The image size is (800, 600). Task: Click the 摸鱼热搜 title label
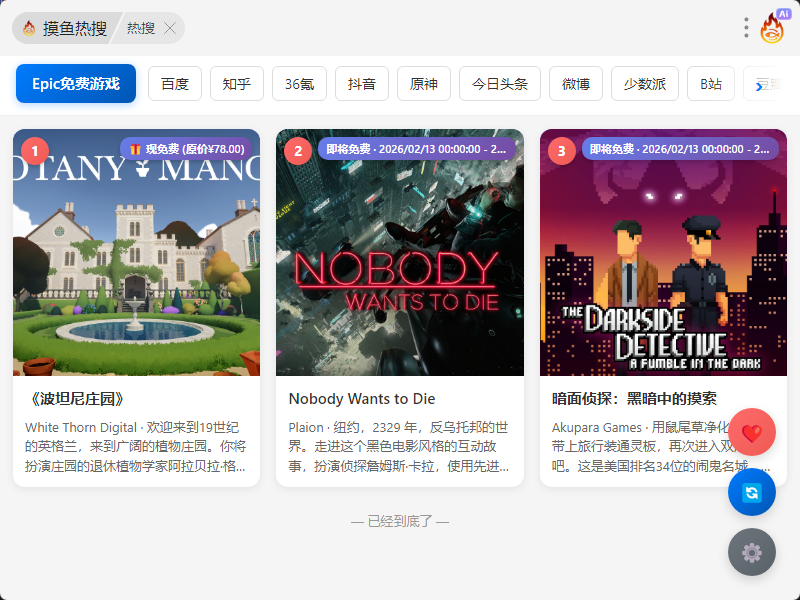75,28
